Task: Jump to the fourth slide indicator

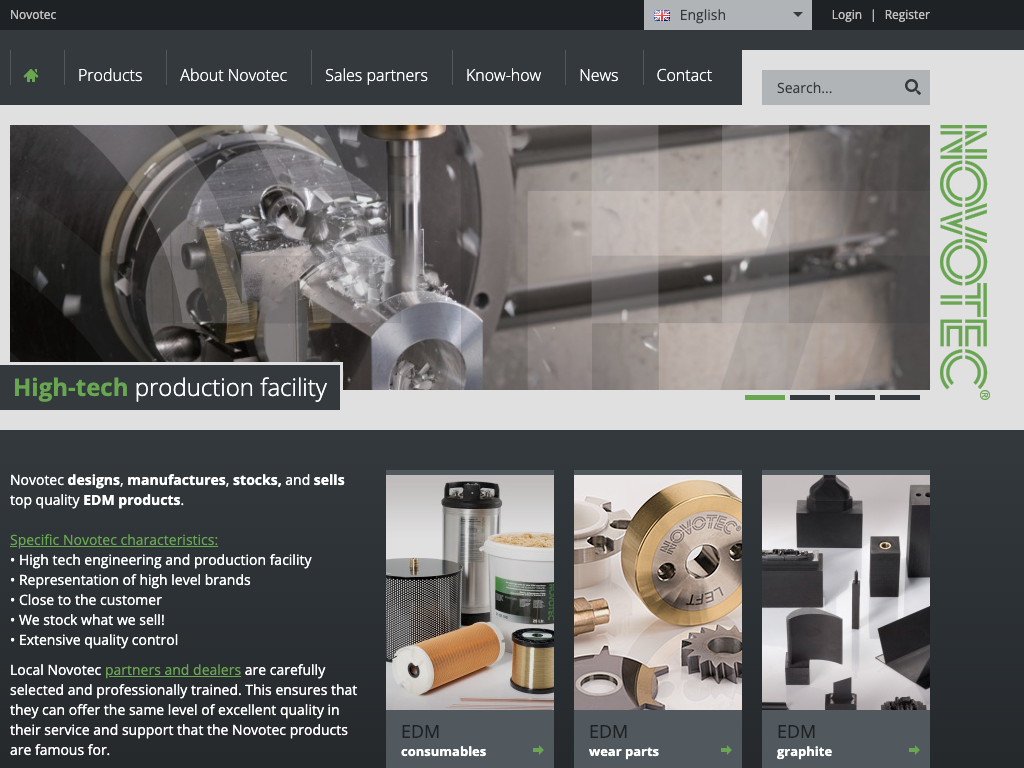Action: [899, 397]
